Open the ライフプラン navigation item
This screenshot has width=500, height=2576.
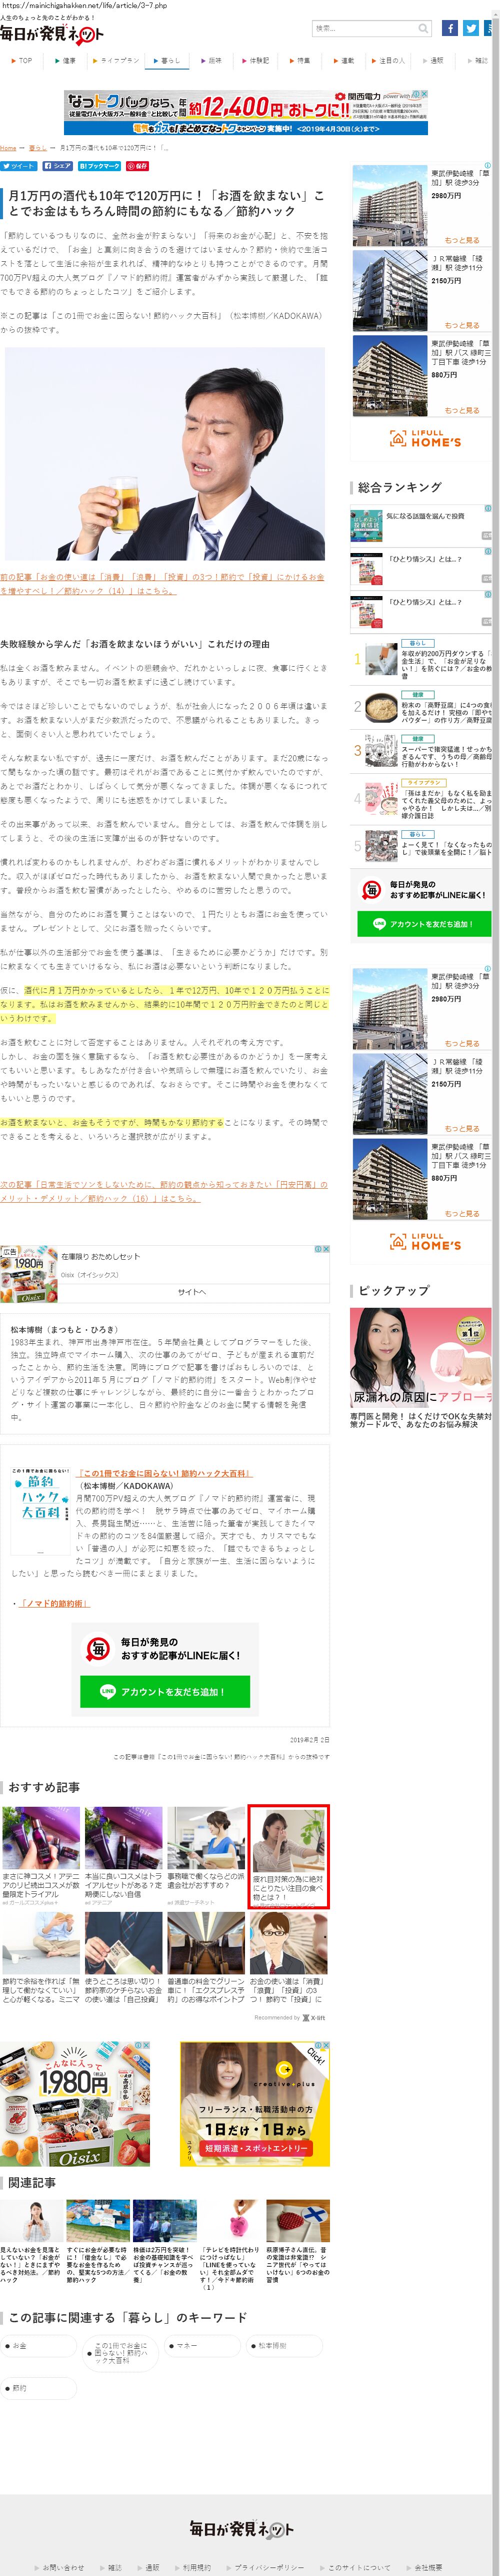point(117,61)
